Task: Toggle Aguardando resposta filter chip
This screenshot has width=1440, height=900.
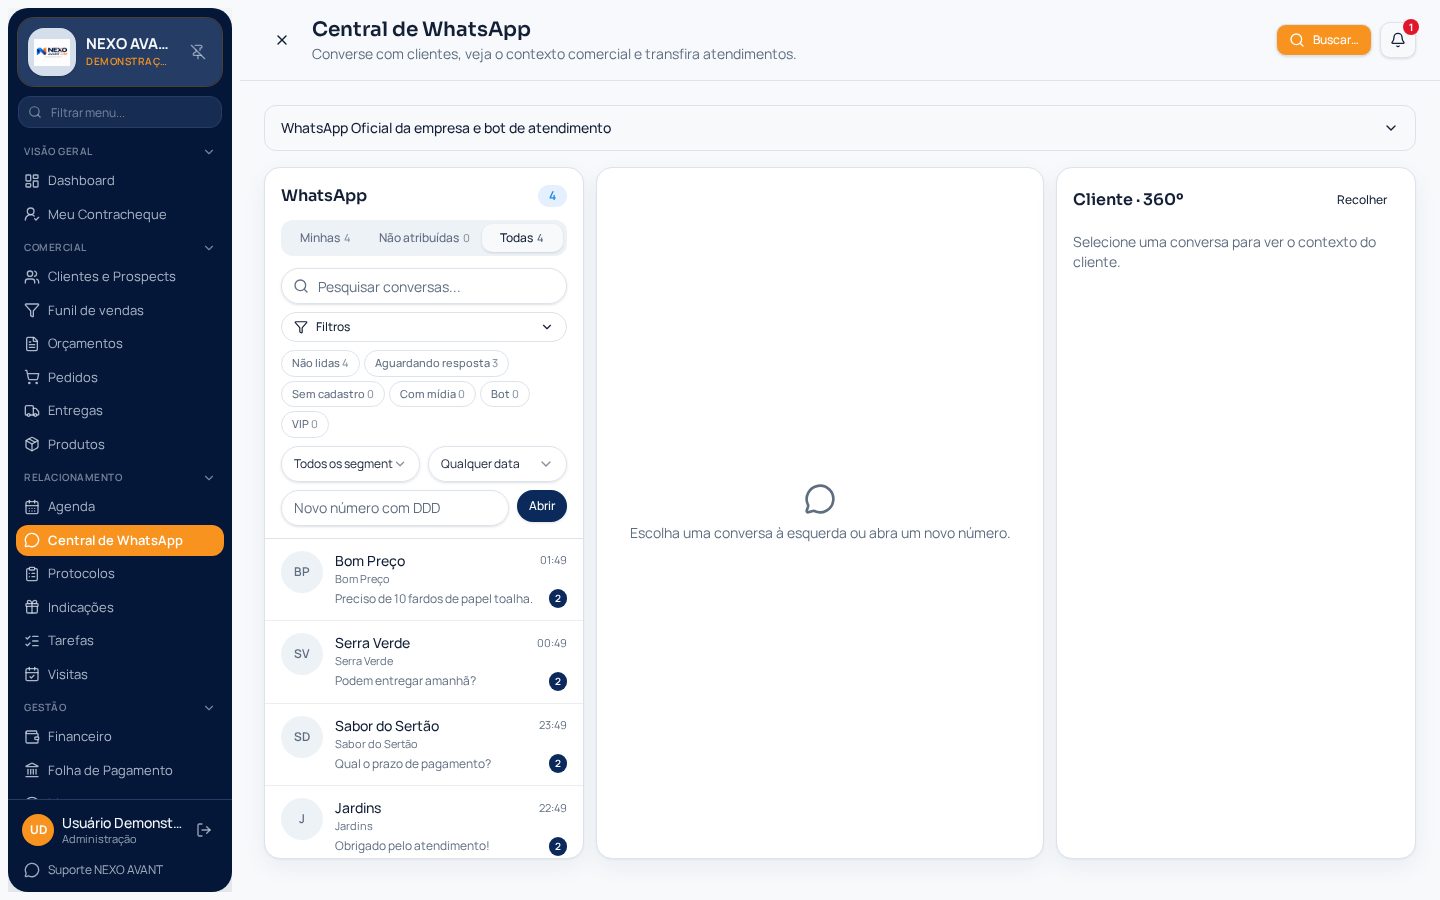Action: tap(436, 363)
